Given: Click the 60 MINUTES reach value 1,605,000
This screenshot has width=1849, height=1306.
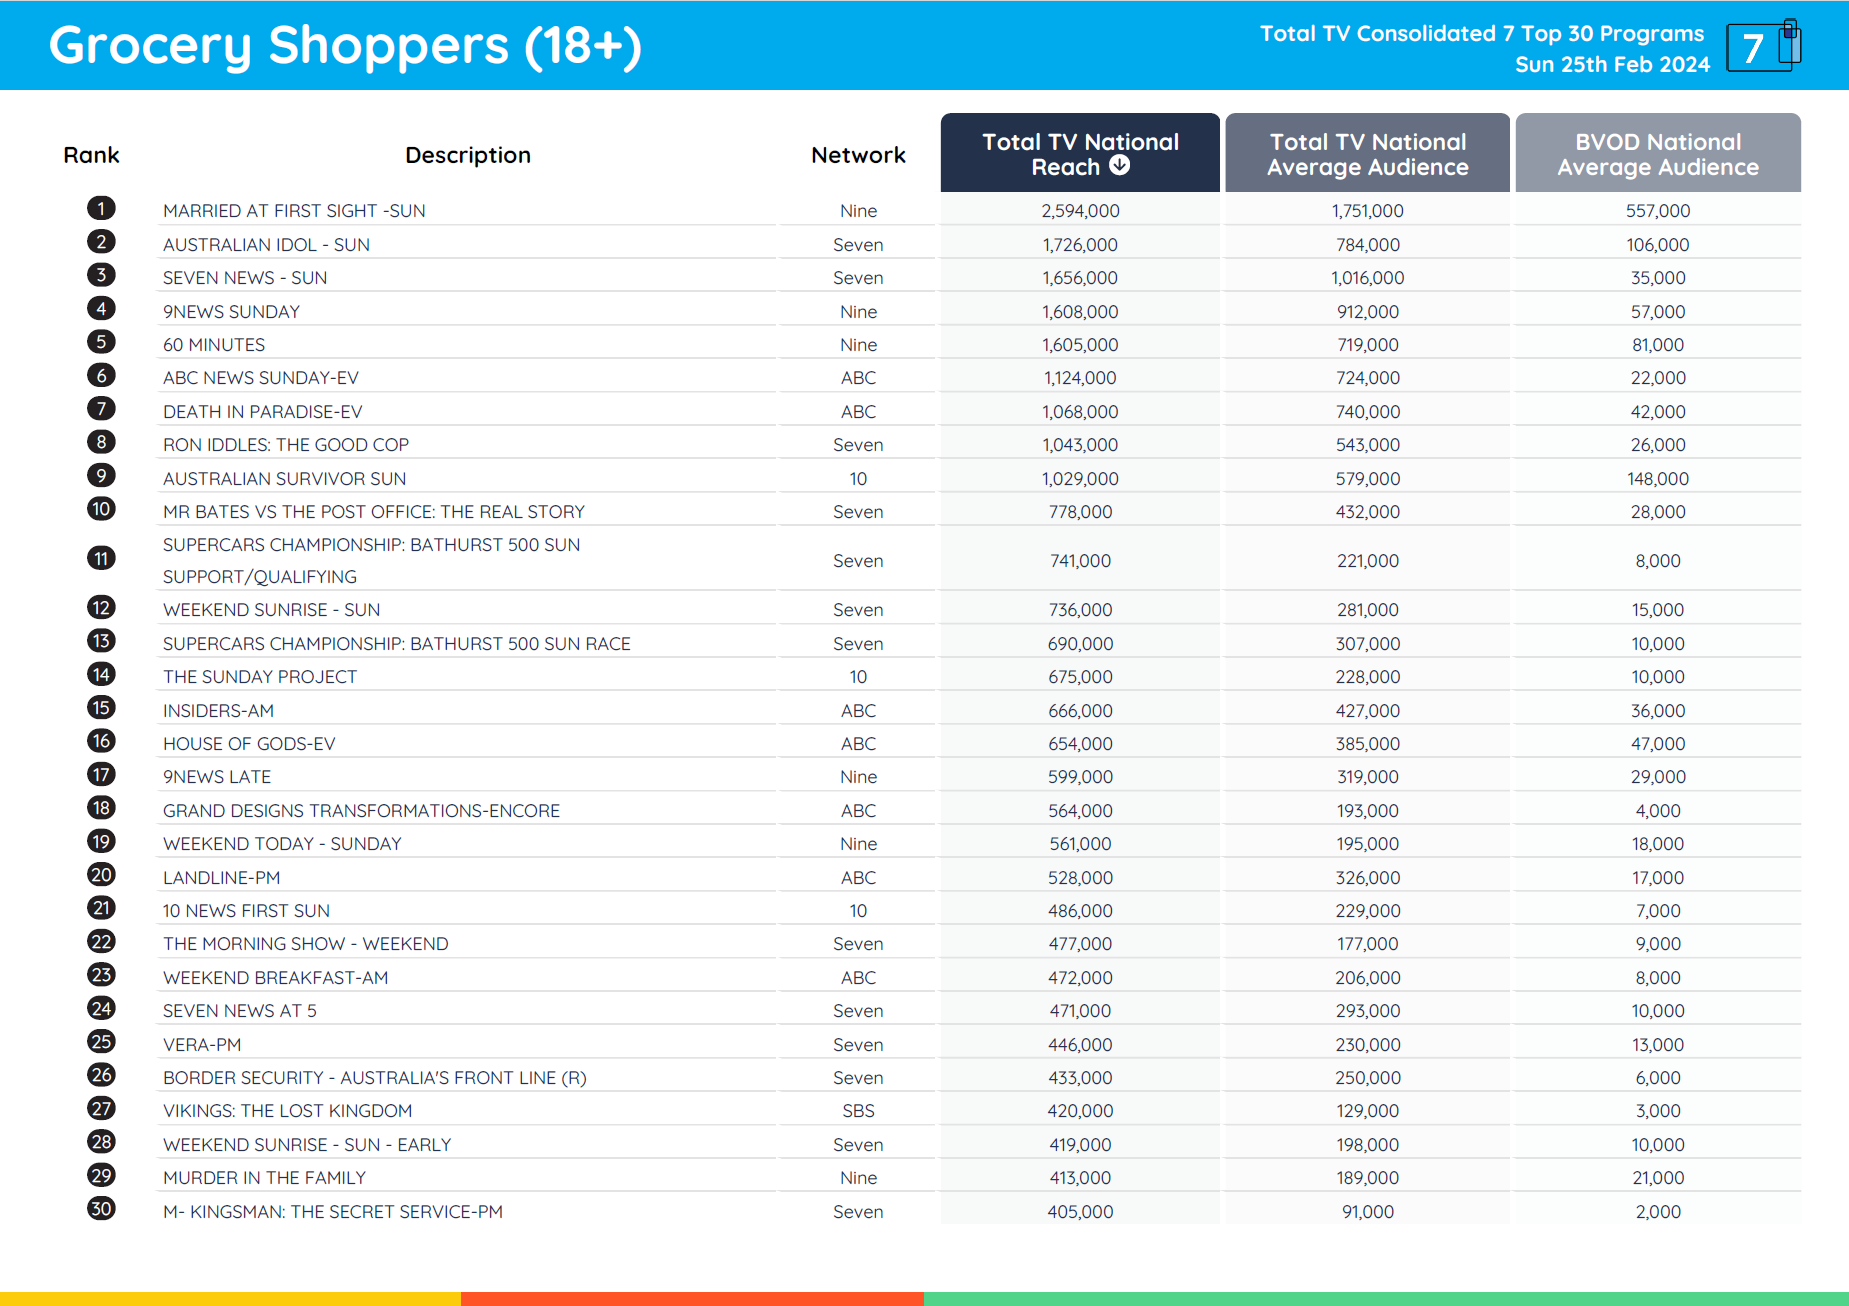Looking at the screenshot, I should (x=1080, y=345).
